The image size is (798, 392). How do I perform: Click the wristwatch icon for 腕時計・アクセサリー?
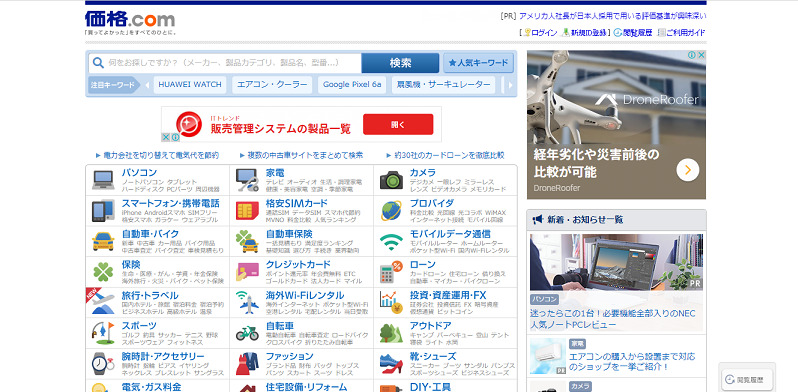click(x=103, y=363)
